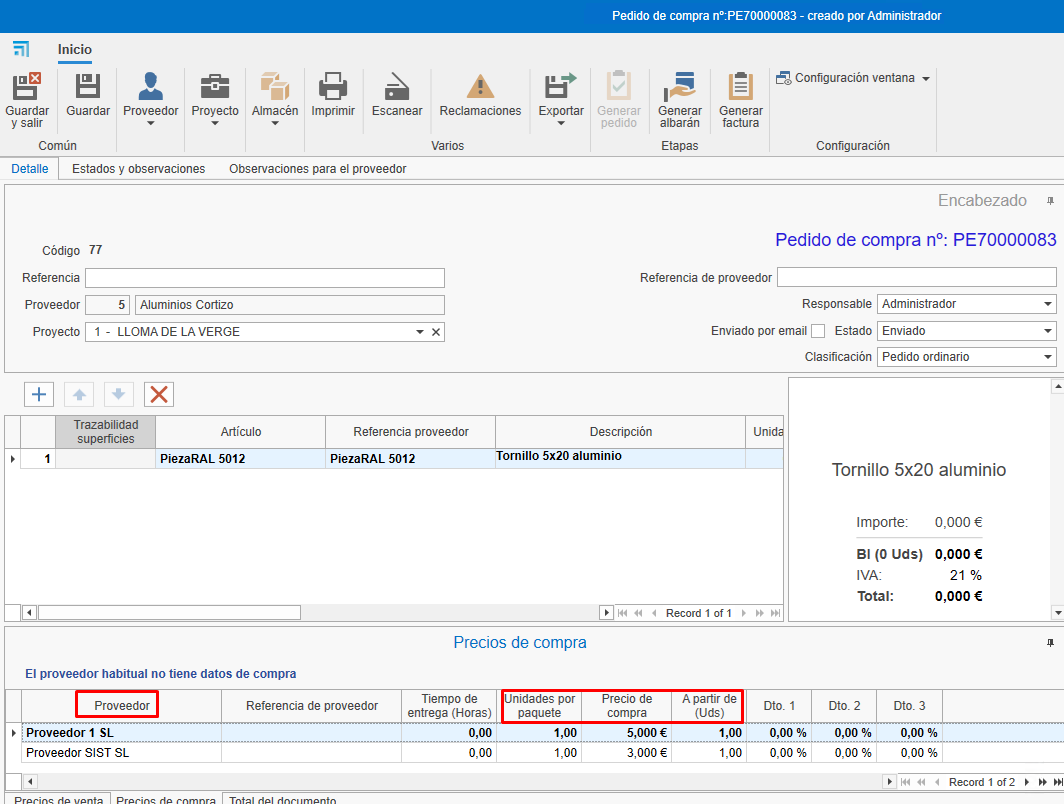This screenshot has height=804, width=1064.
Task: Expand row indicator for Proveedor 1 SL
Action: [14, 733]
